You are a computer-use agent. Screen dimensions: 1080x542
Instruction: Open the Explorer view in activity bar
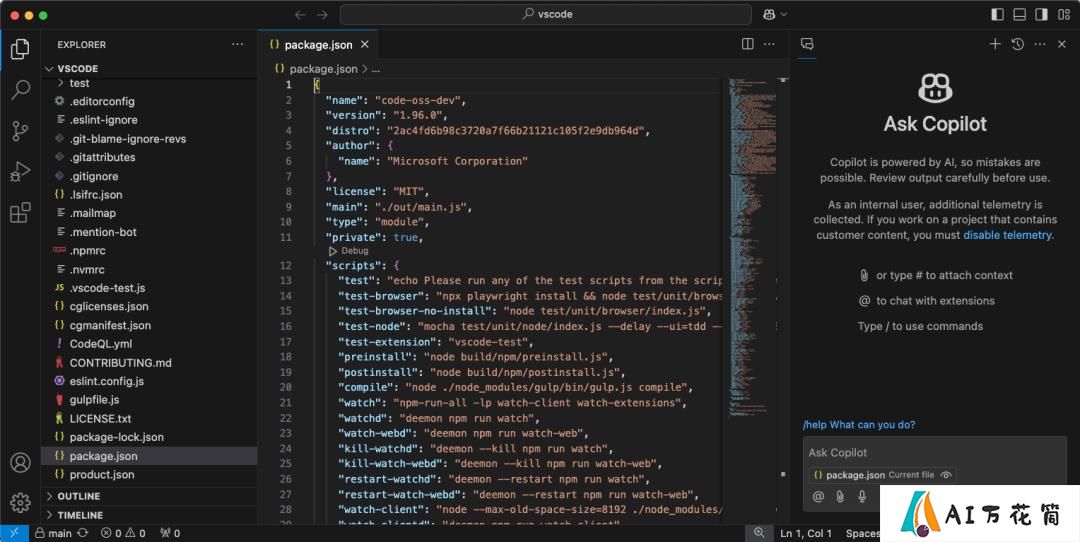(20, 49)
